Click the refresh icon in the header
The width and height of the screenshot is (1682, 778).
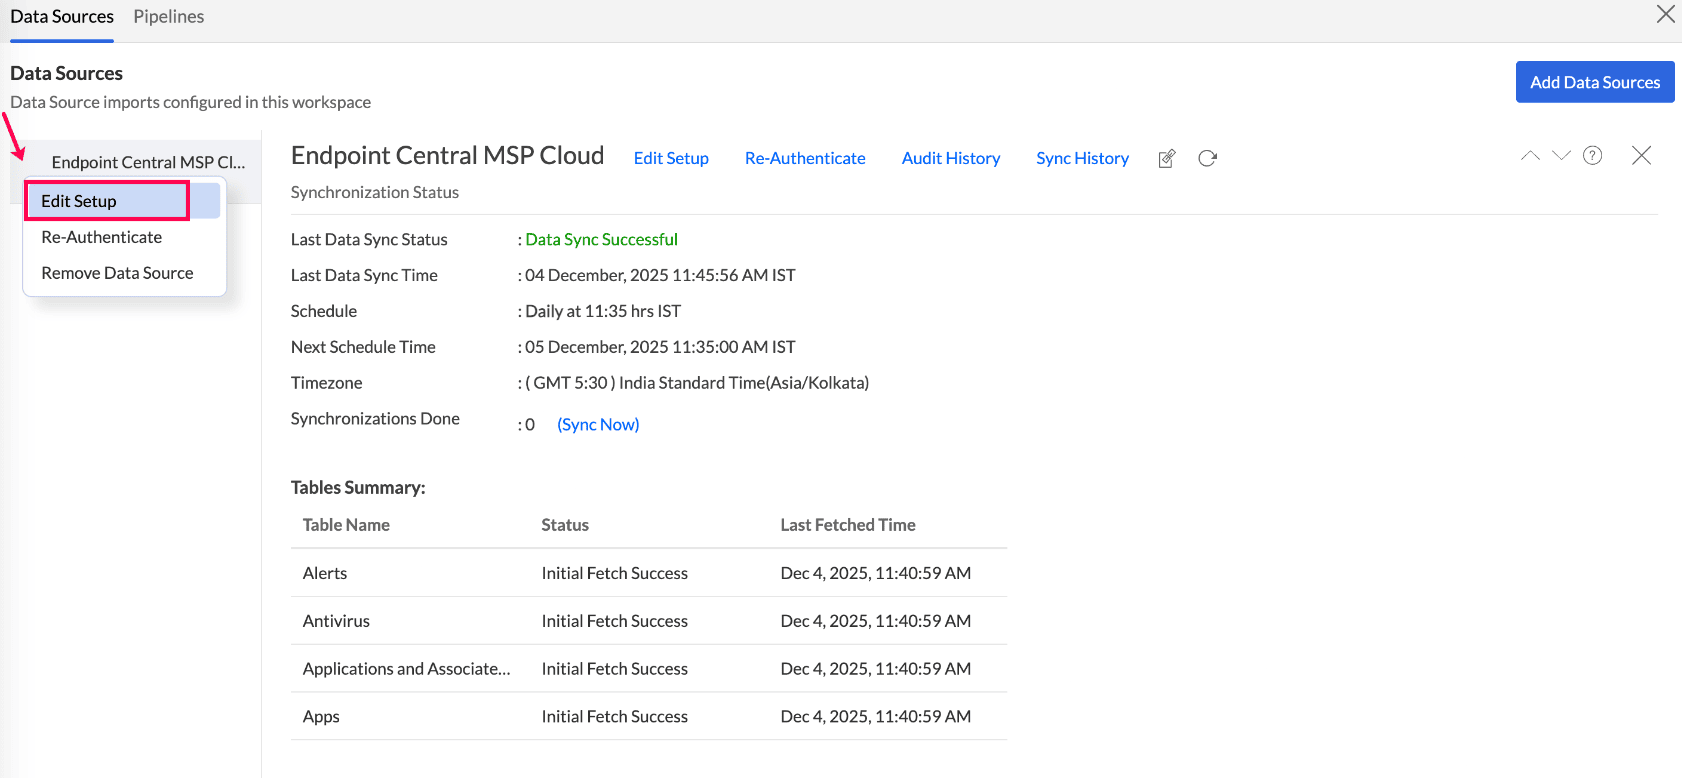point(1207,158)
